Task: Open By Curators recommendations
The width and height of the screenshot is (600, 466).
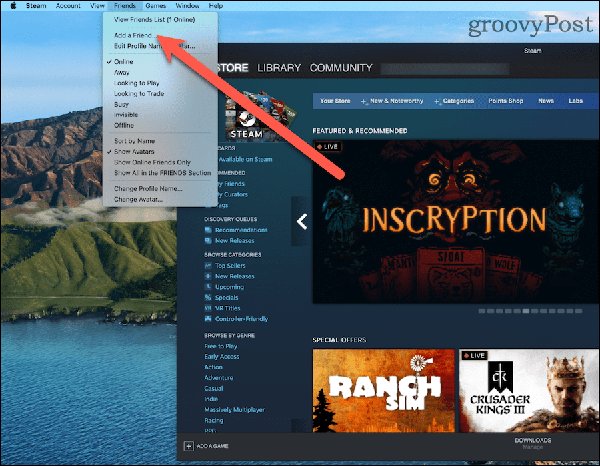Action: tap(233, 195)
